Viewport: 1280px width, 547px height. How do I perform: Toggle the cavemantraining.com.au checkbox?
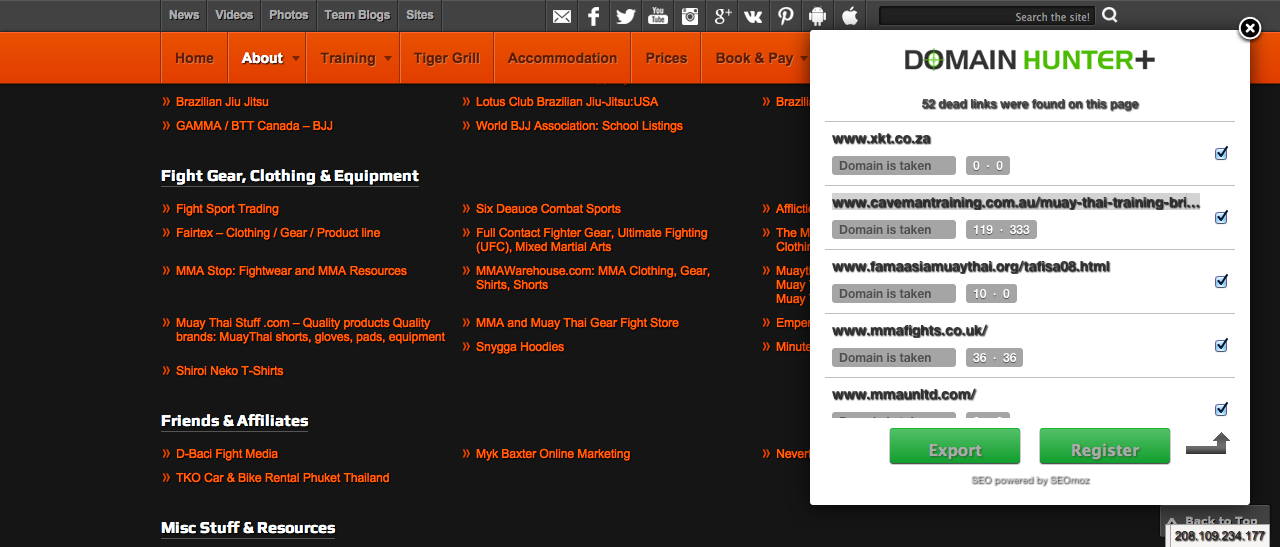pos(1221,218)
